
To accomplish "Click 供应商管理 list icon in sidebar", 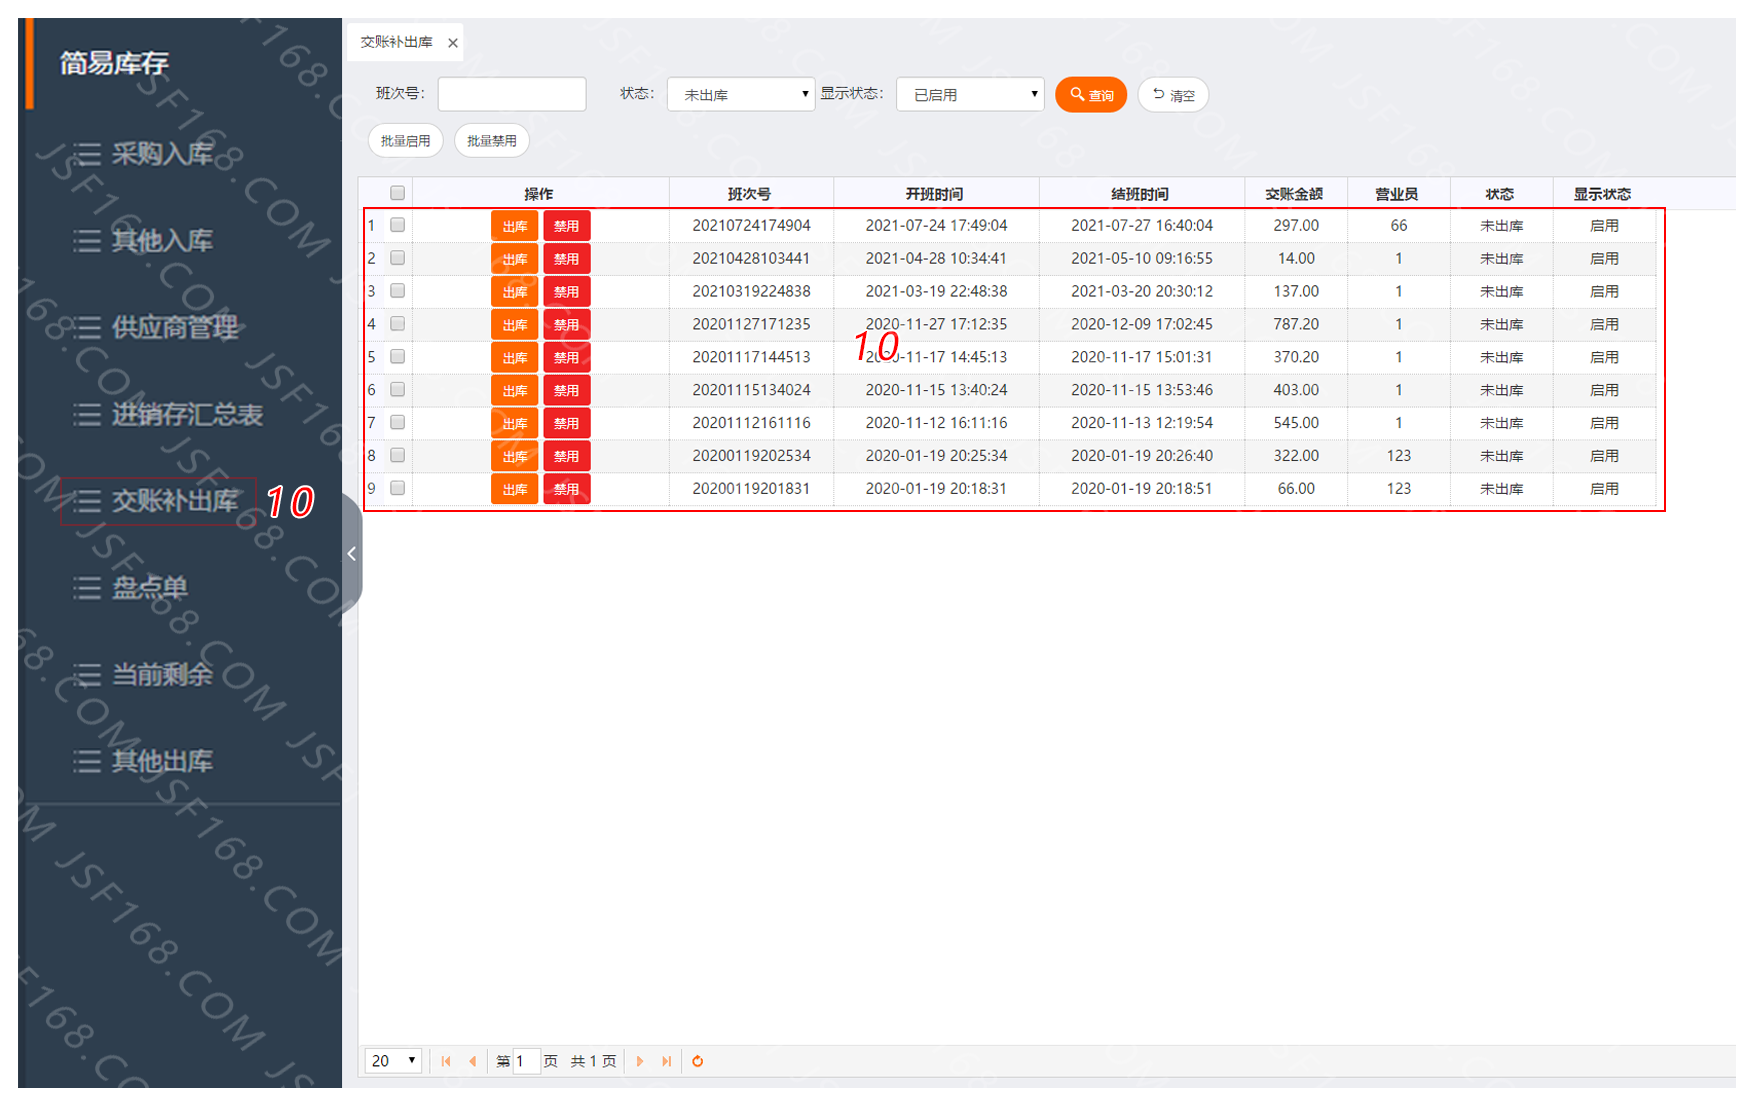I will point(87,327).
